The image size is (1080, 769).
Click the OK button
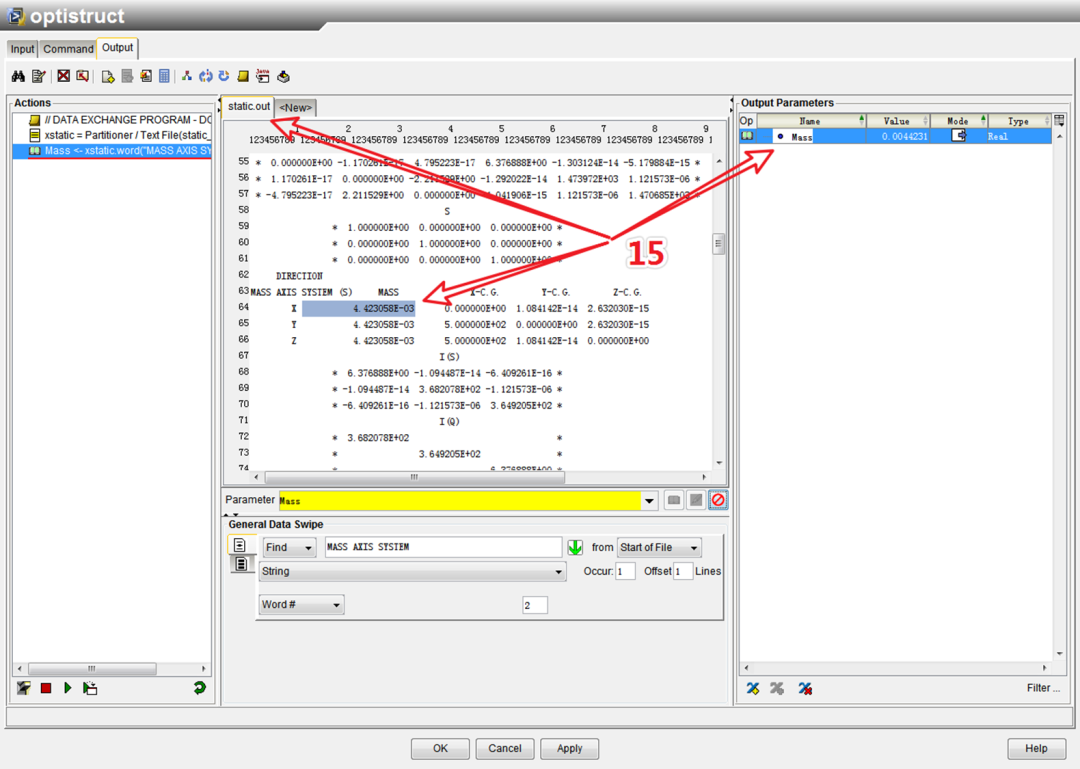(x=440, y=748)
